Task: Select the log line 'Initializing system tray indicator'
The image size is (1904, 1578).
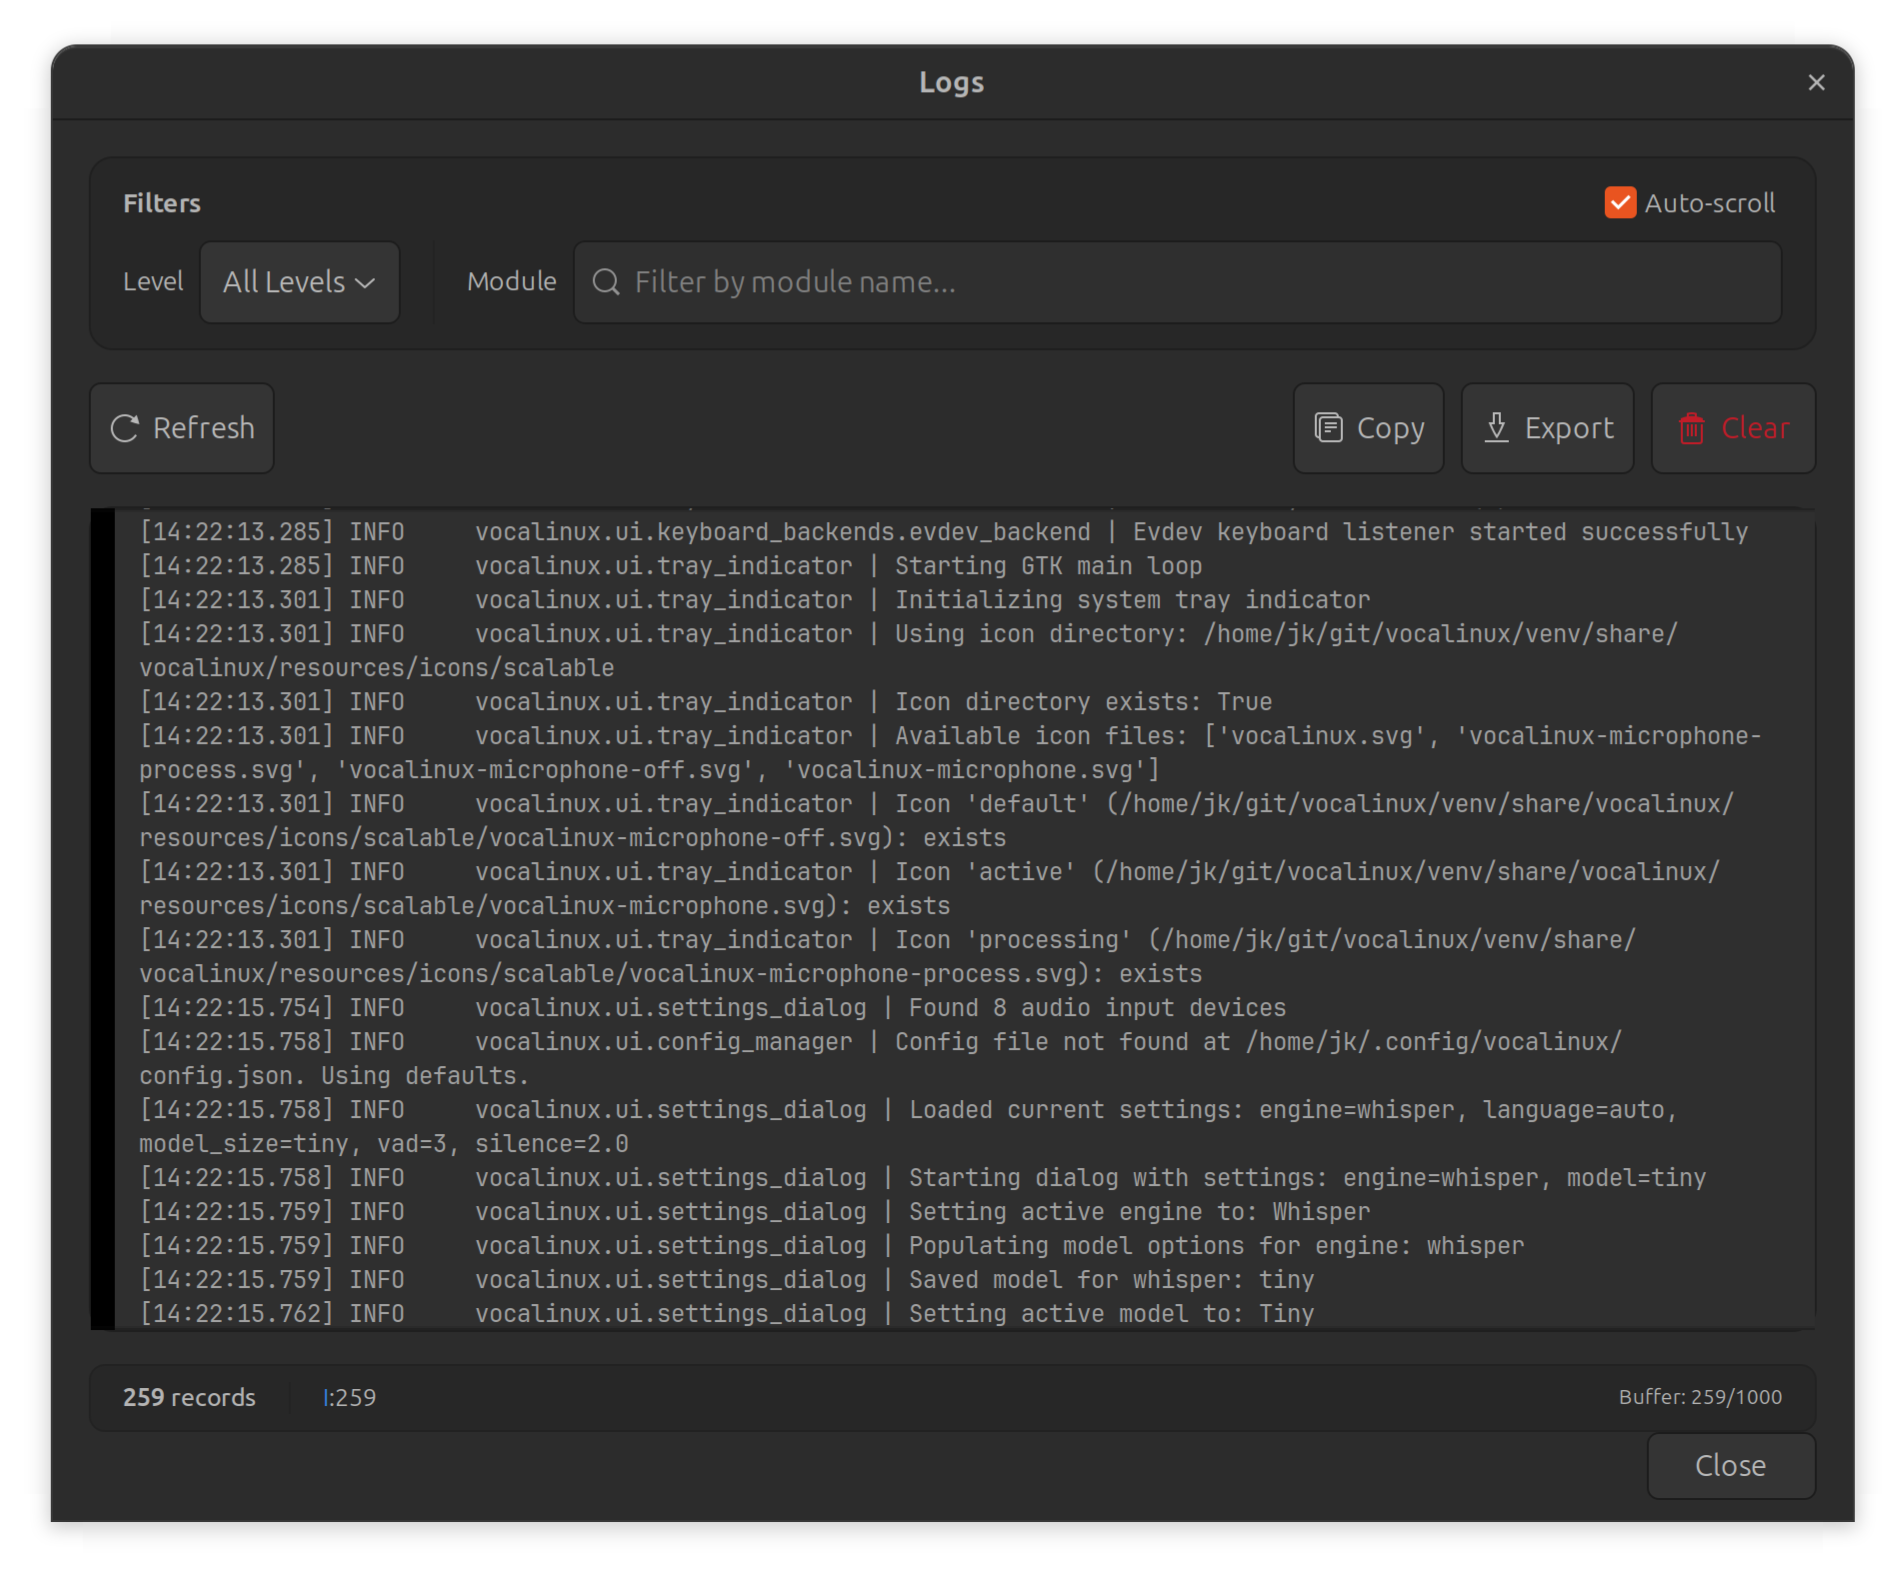Action: (x=755, y=600)
